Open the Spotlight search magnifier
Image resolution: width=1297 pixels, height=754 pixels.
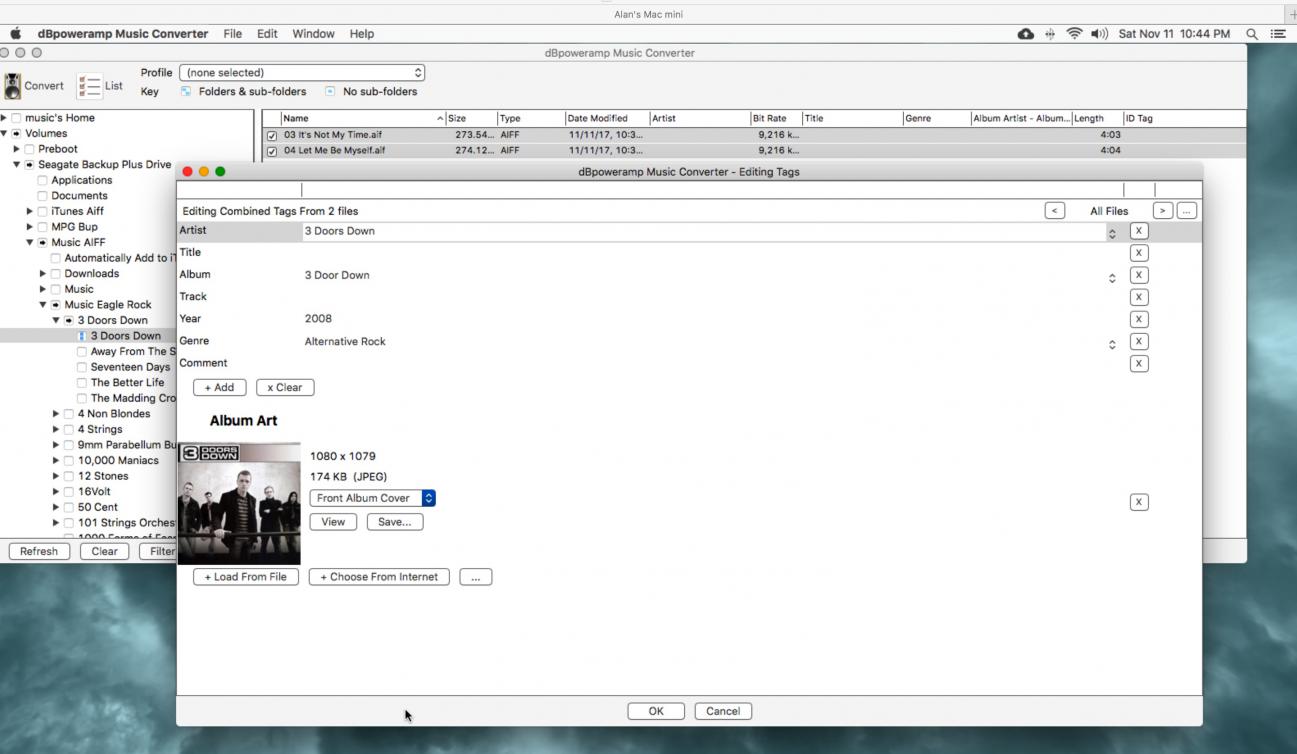[x=1252, y=34]
